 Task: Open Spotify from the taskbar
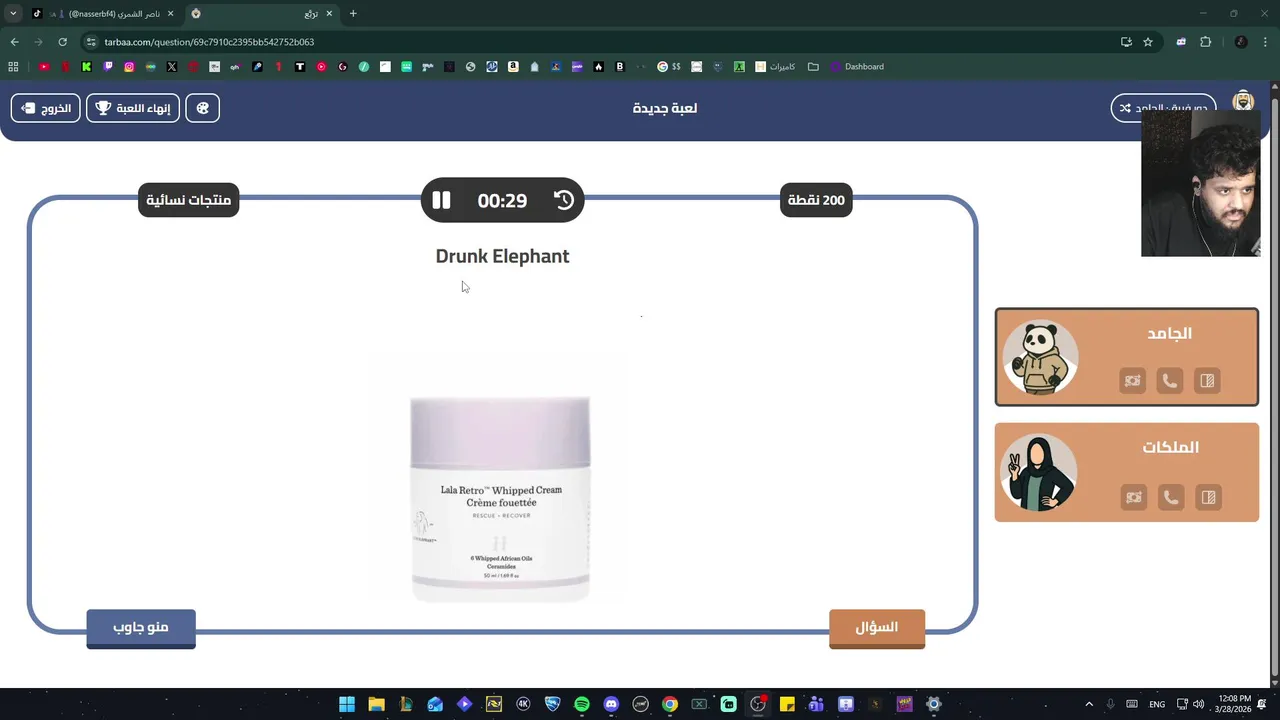click(x=582, y=704)
